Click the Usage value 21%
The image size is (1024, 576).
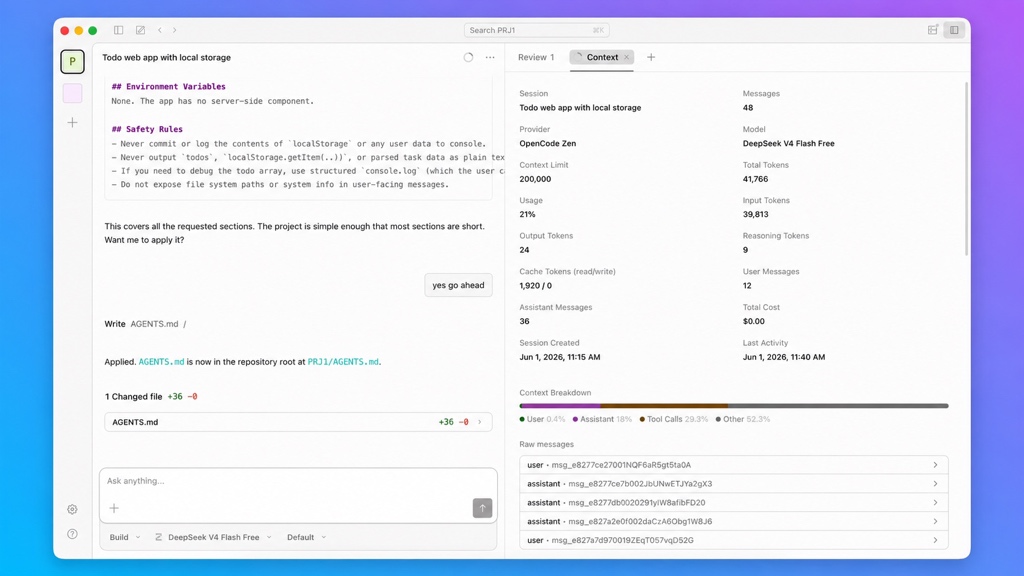(527, 214)
